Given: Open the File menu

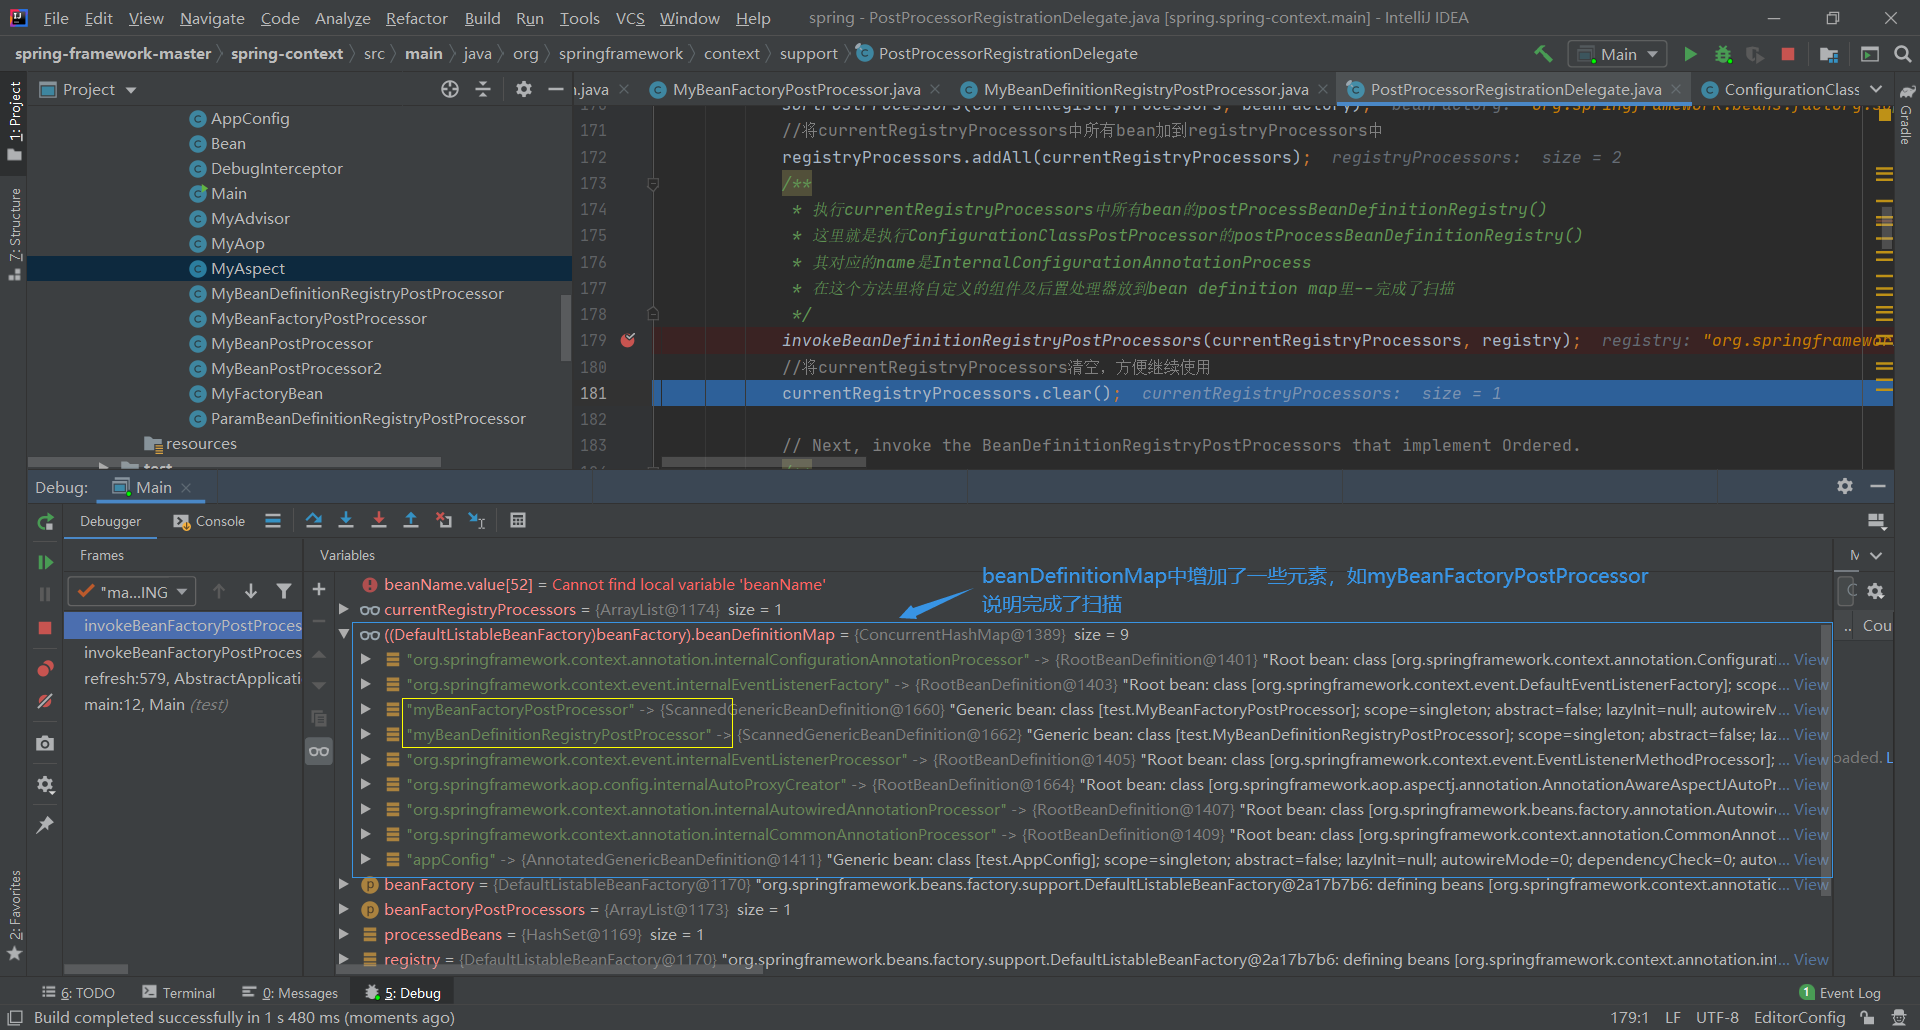Looking at the screenshot, I should point(56,18).
